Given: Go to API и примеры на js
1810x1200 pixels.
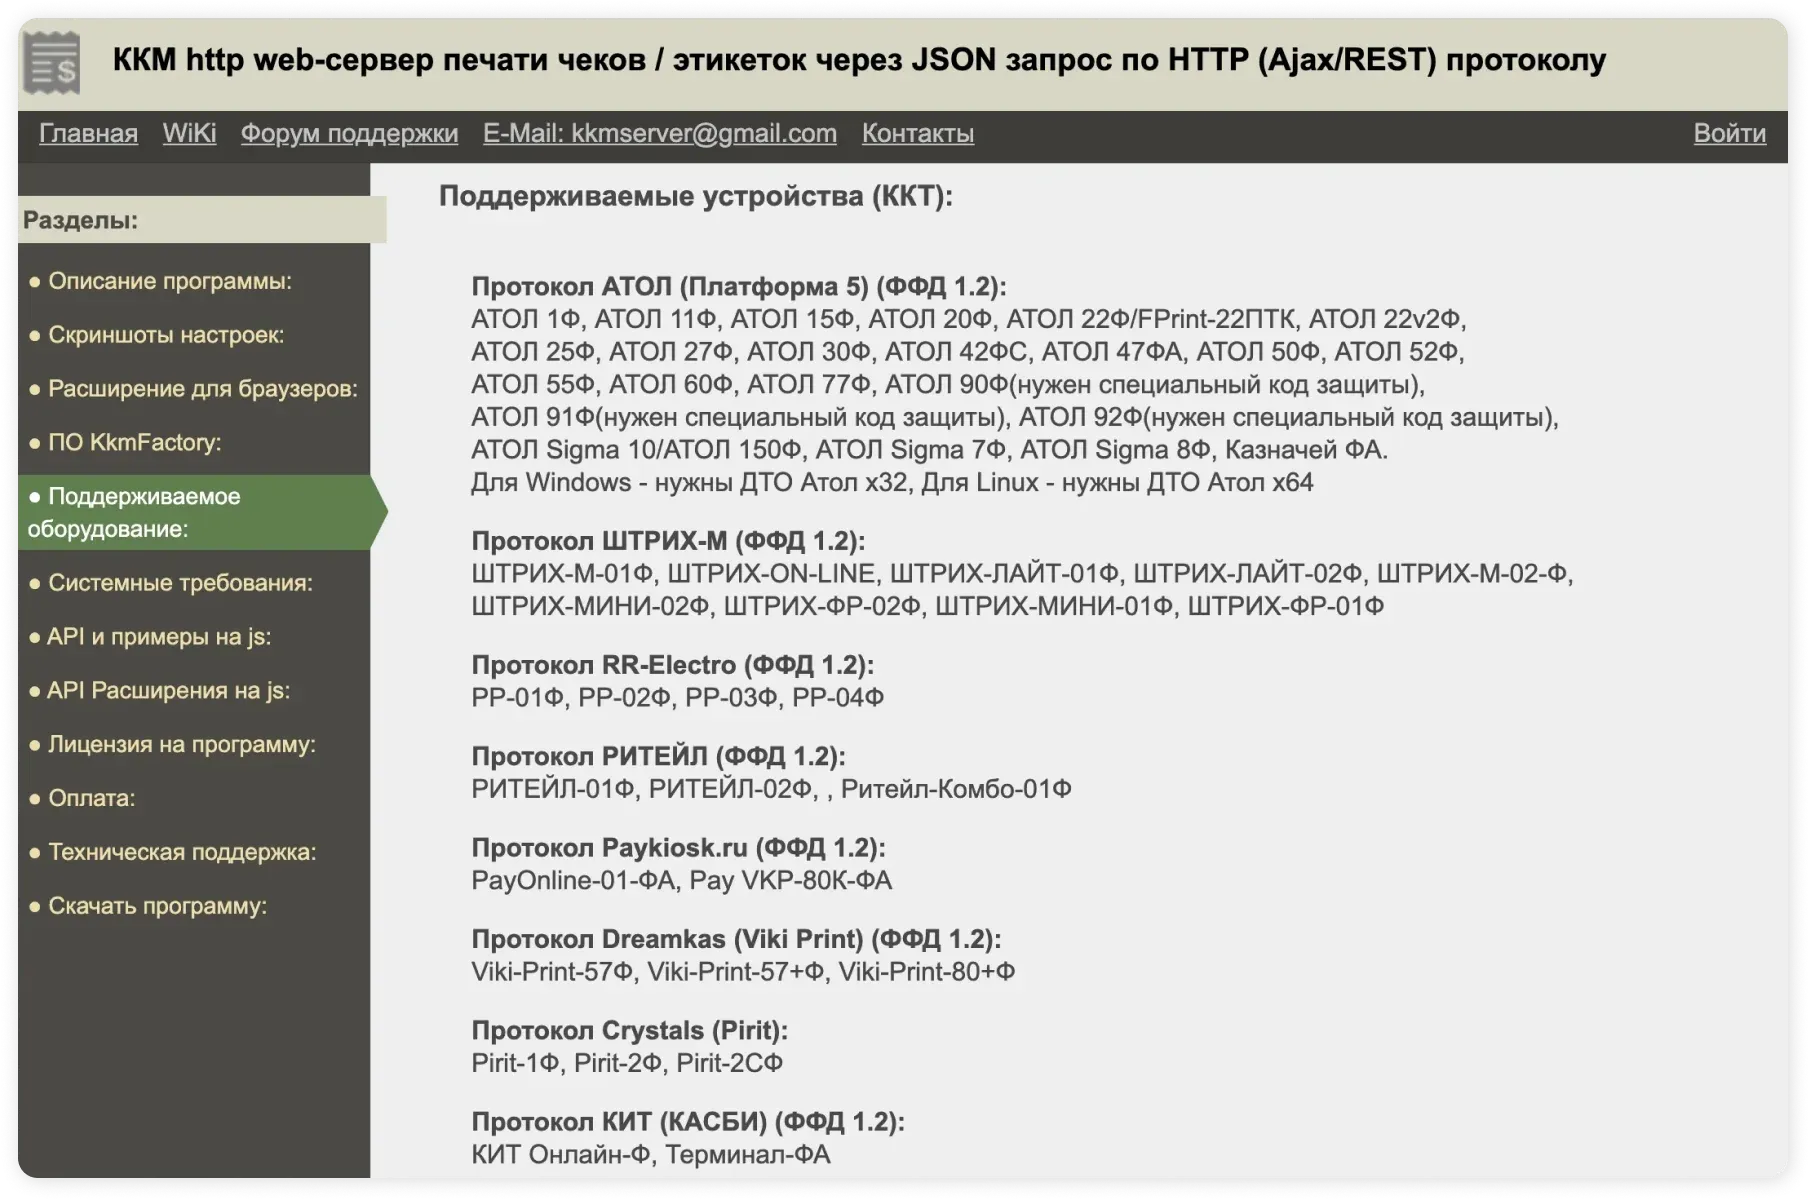Looking at the screenshot, I should [158, 637].
